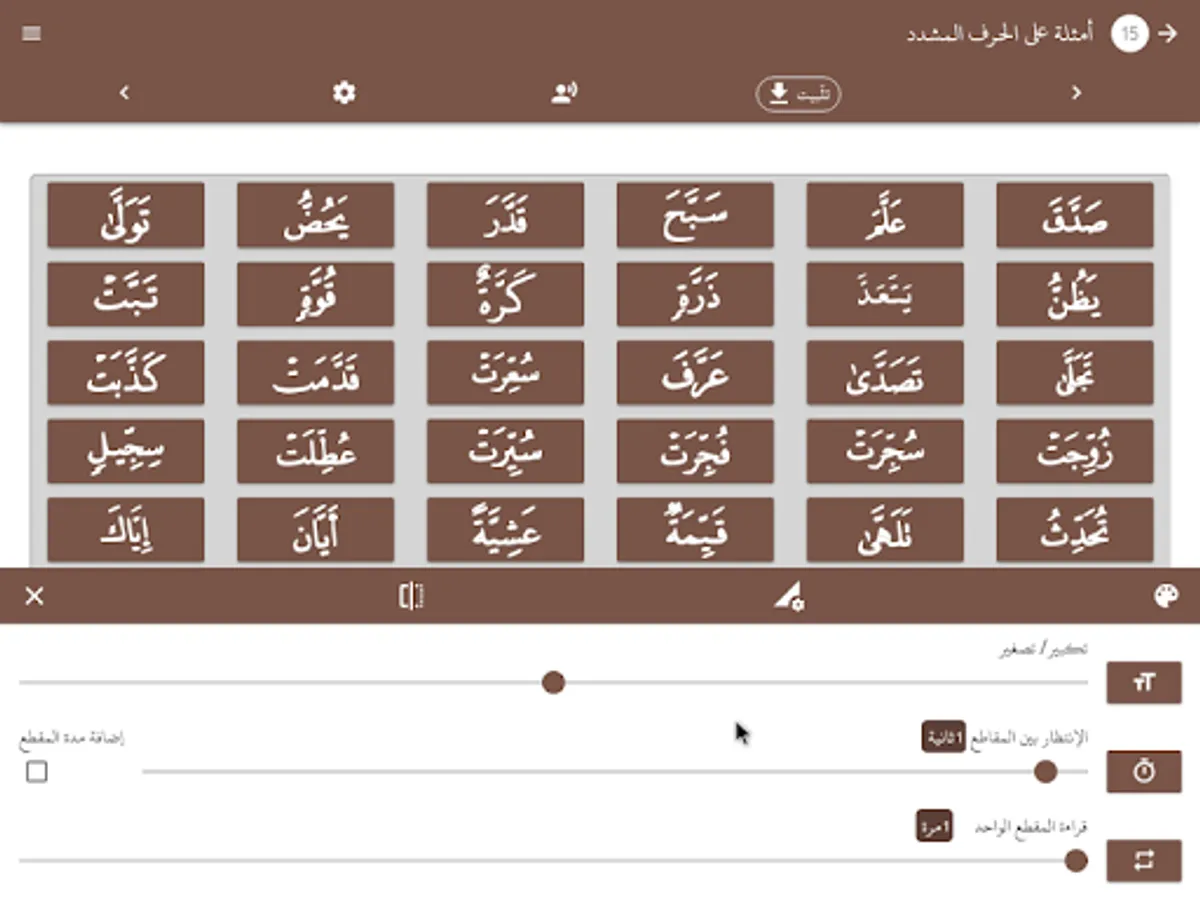1200x900 pixels.
Task: Play the word زُوِّجَتْ
Action: click(1075, 452)
